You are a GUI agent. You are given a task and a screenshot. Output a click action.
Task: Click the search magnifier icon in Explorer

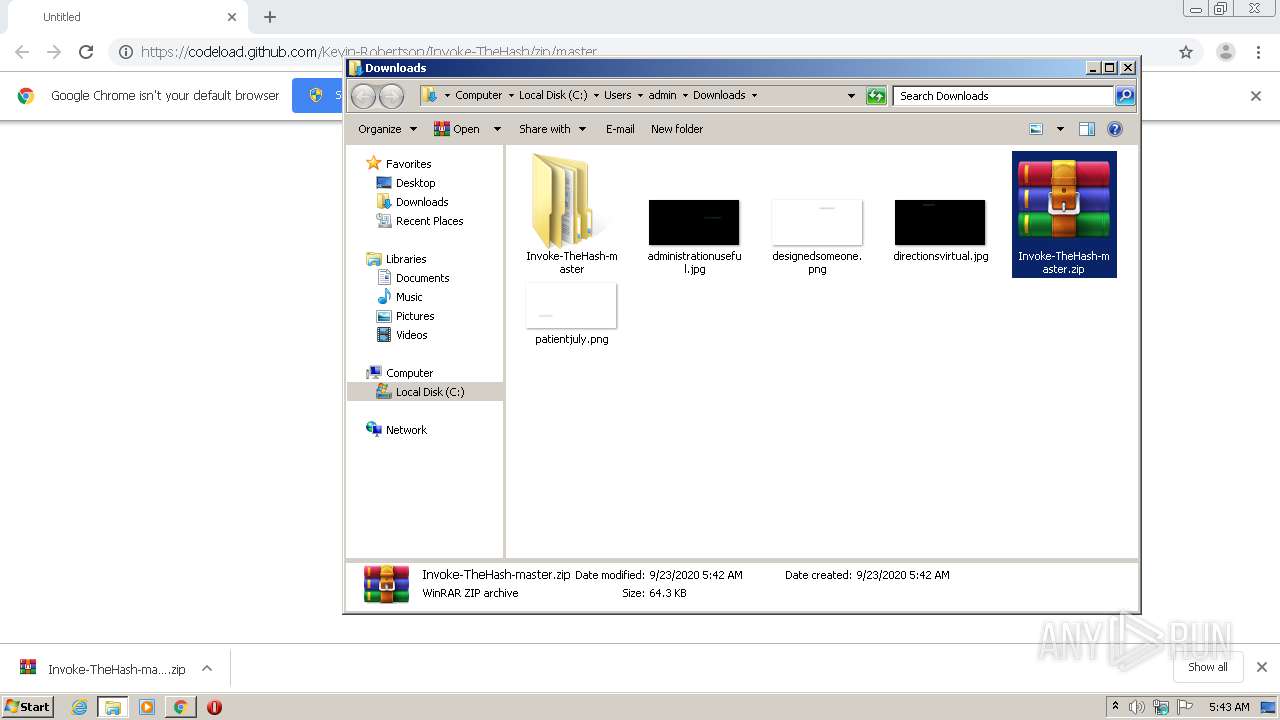point(1125,96)
